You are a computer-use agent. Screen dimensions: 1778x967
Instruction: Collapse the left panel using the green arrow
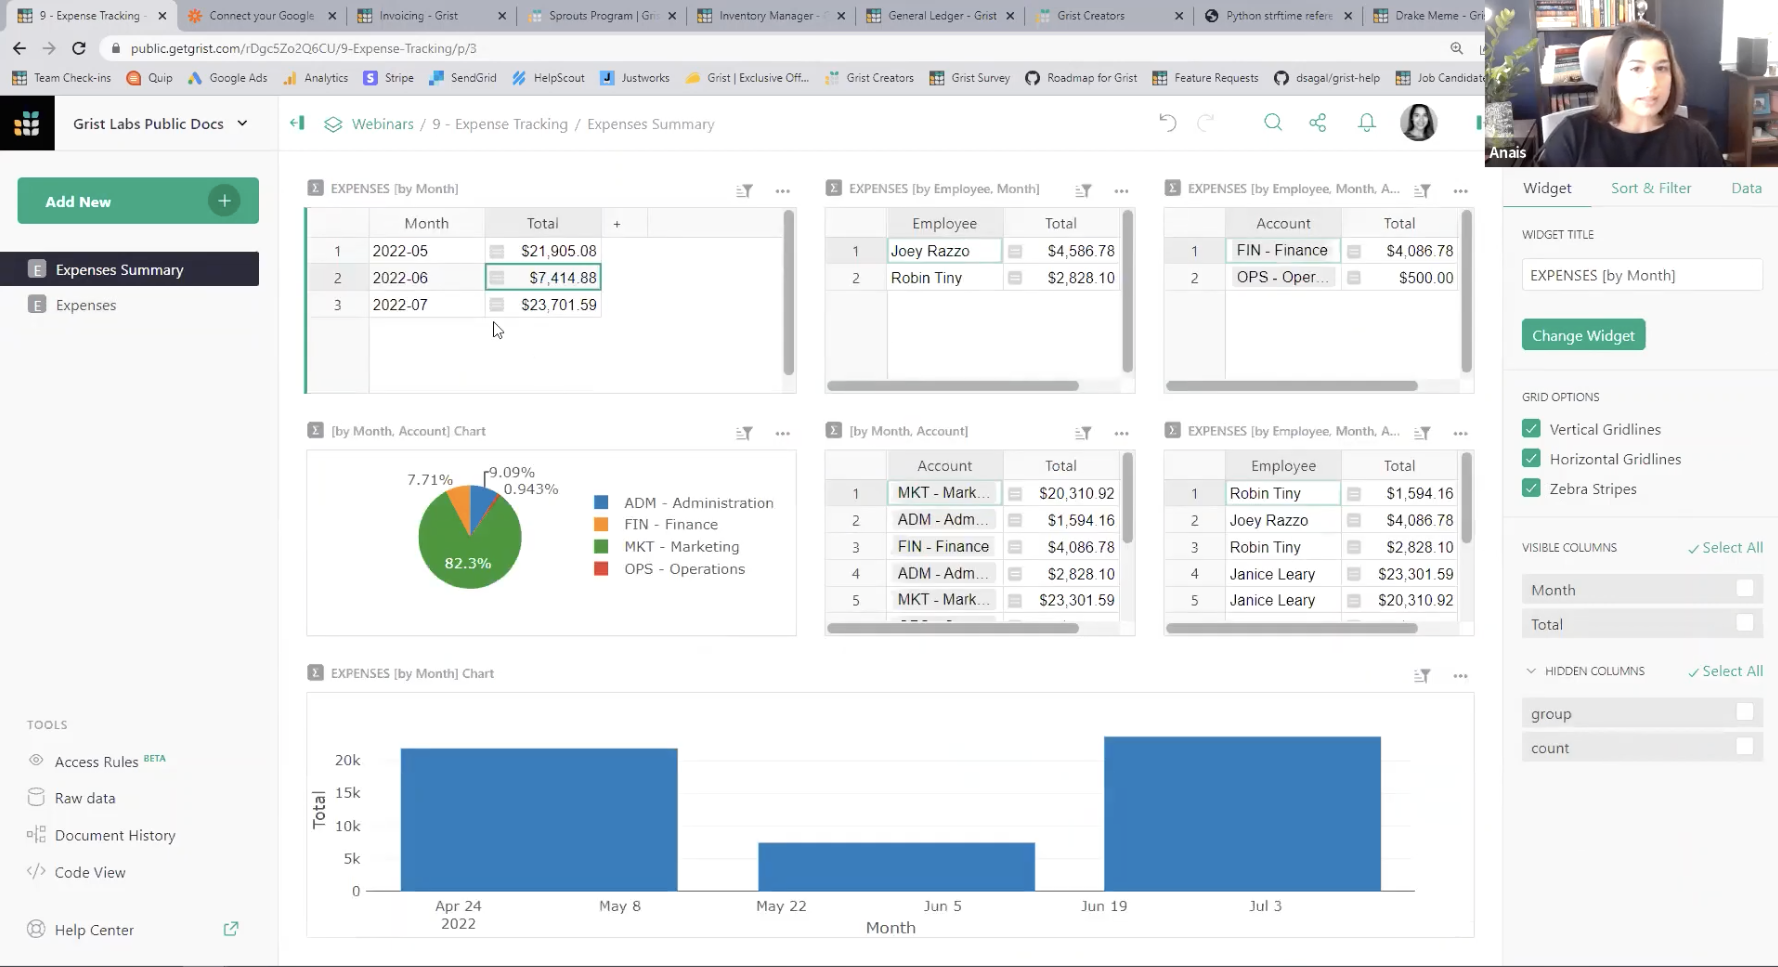[x=296, y=123]
